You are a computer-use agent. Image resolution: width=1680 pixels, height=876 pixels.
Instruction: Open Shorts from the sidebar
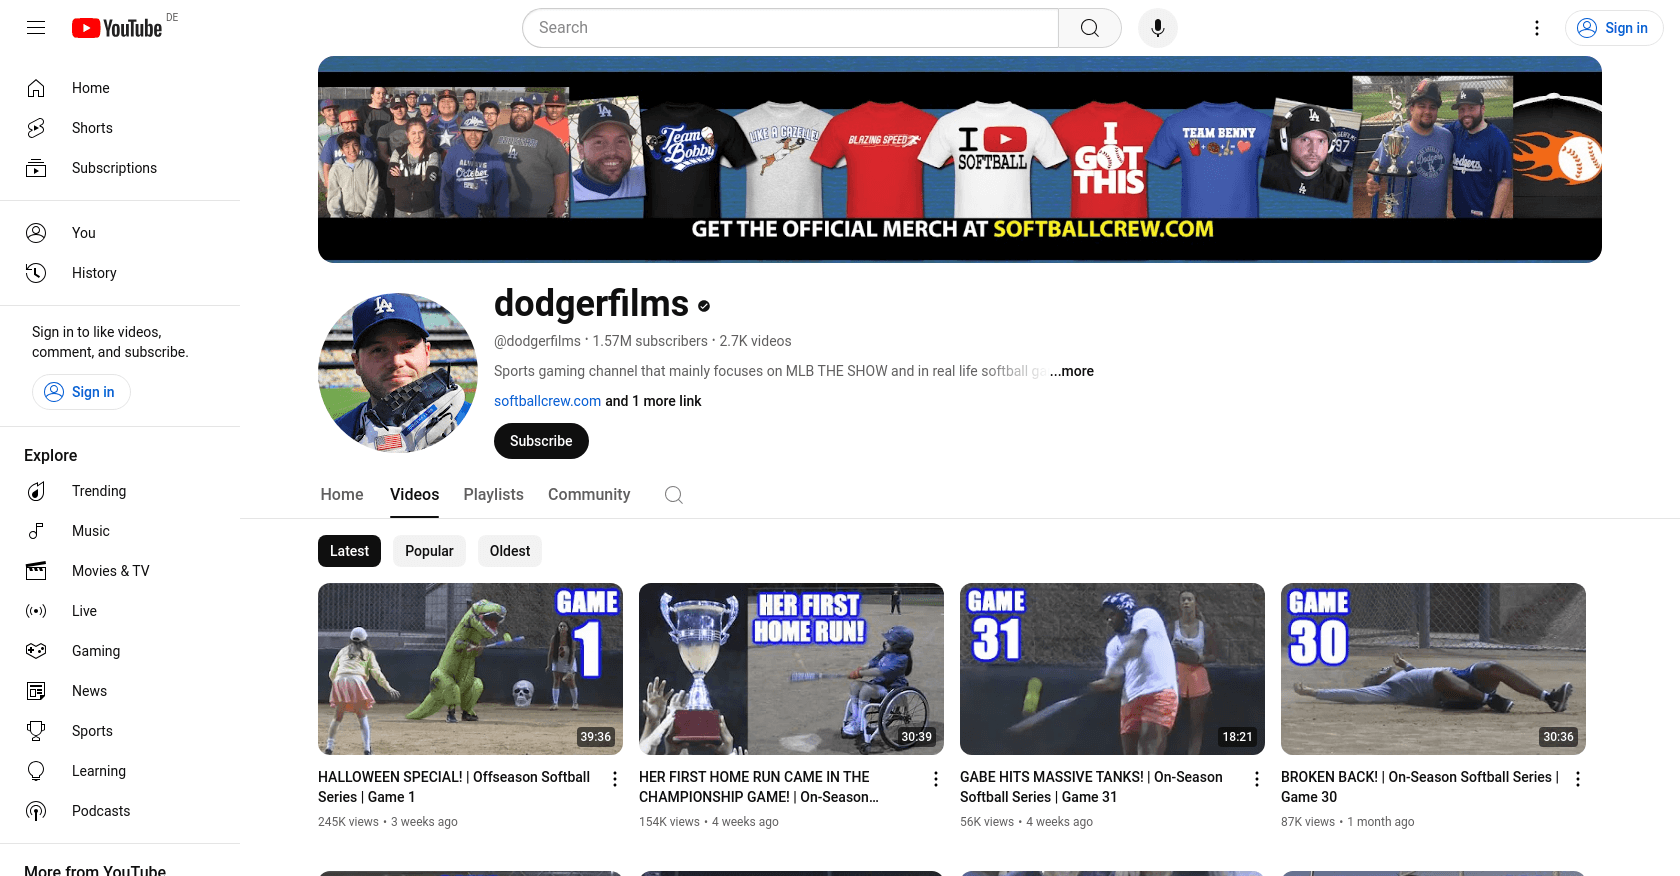pos(92,128)
